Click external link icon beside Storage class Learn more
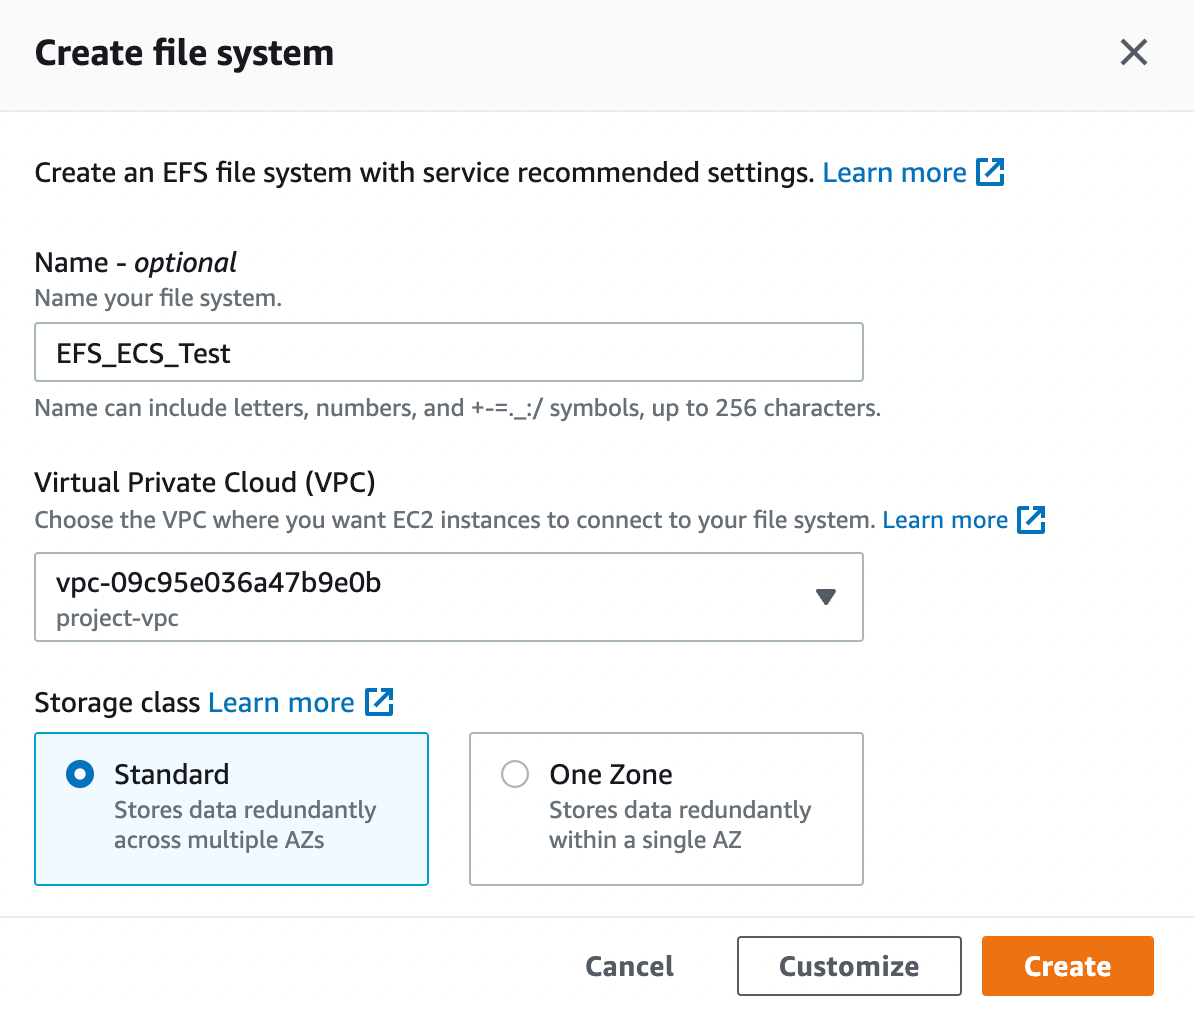 tap(379, 702)
